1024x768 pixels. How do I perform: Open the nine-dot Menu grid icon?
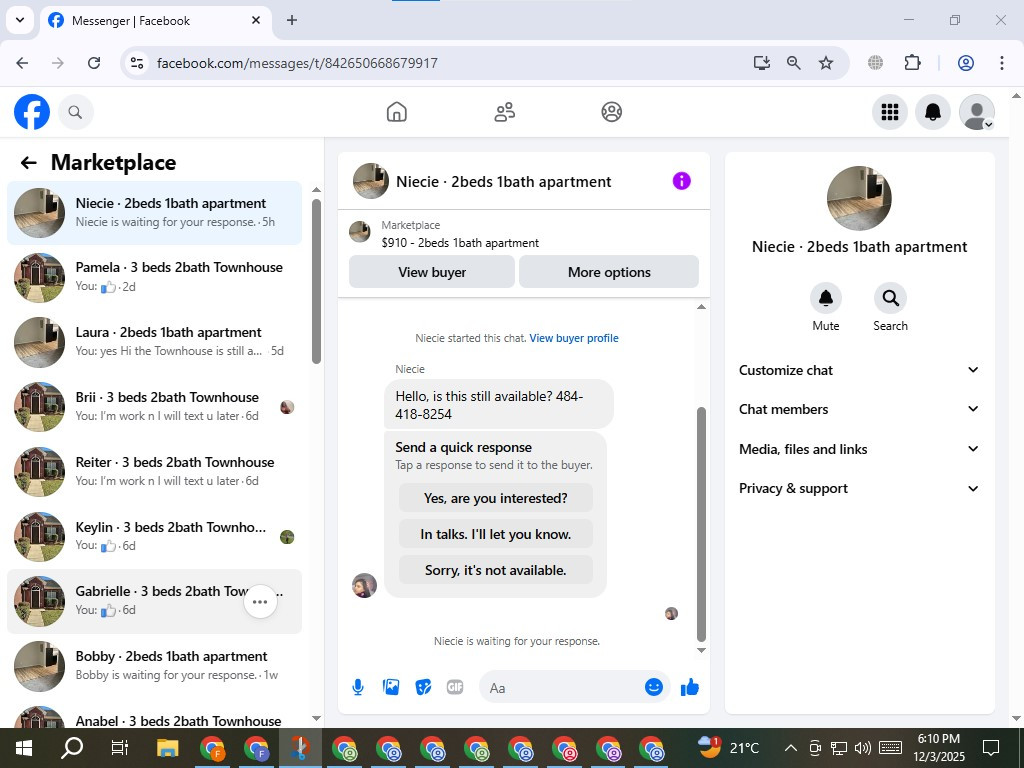pyautogui.click(x=889, y=112)
